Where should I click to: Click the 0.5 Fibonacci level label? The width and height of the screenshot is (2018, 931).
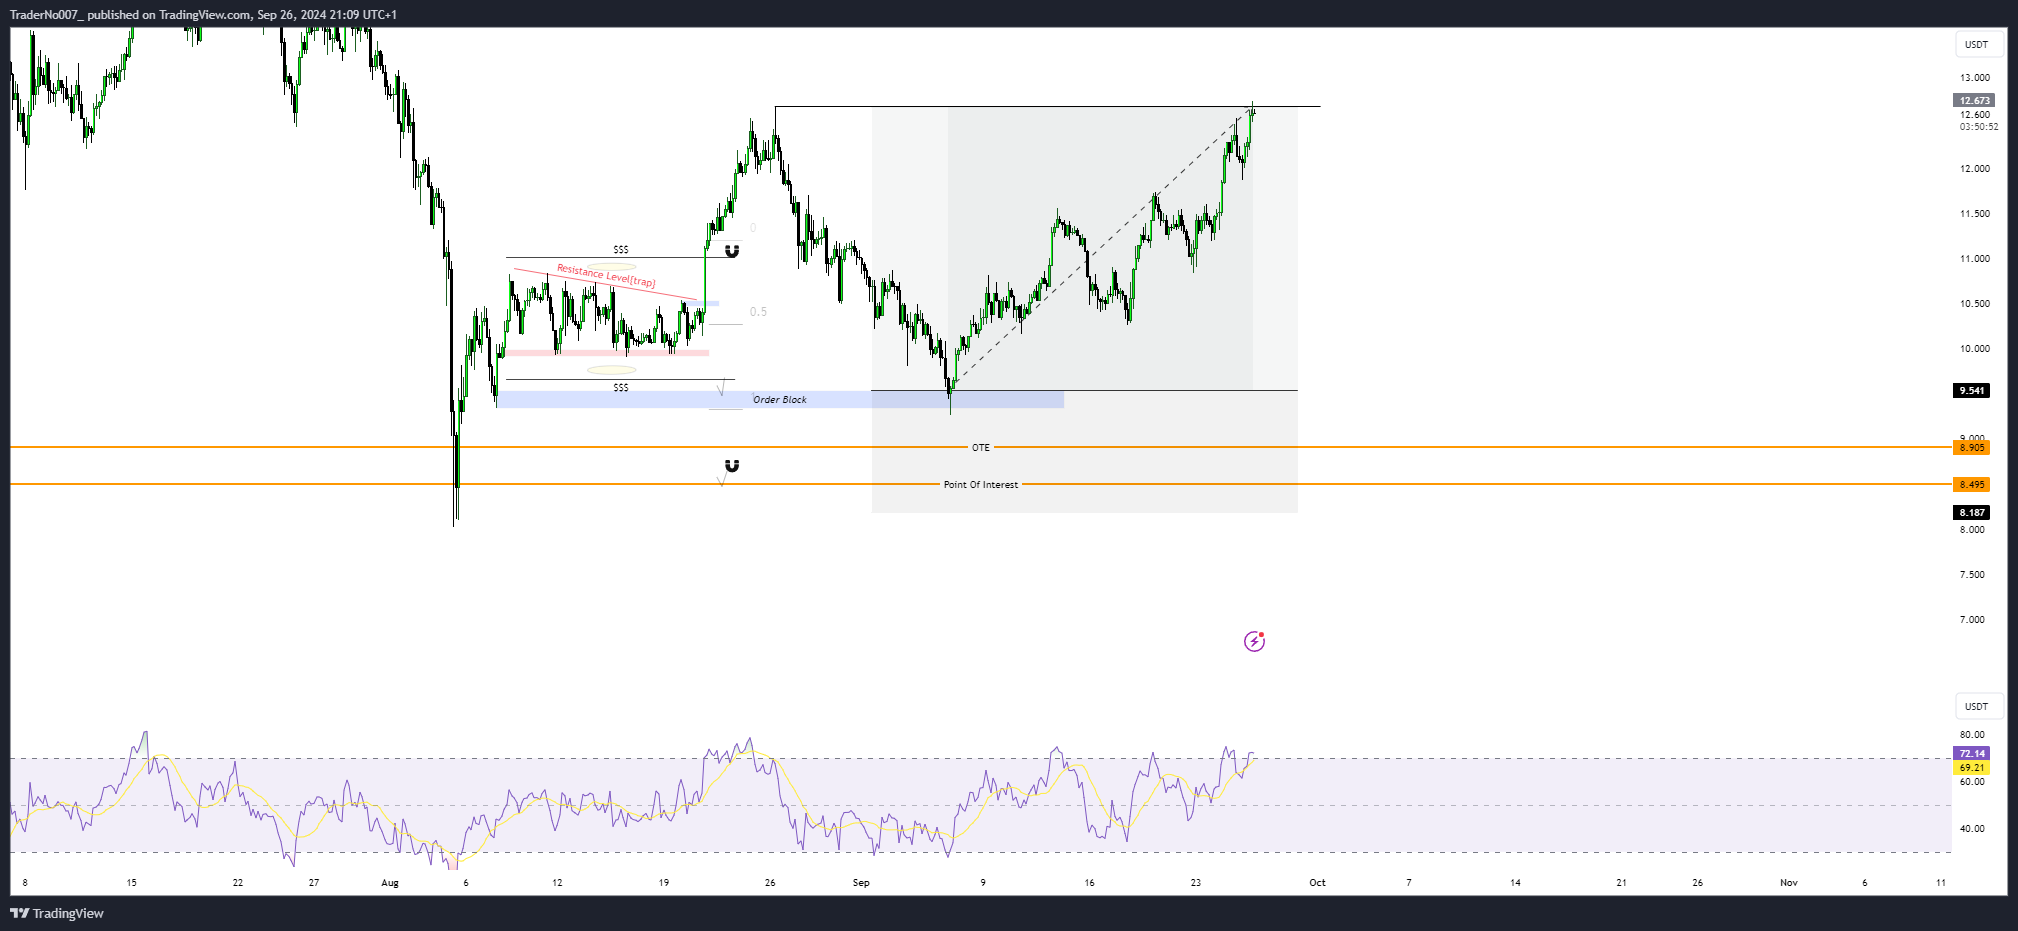[x=759, y=312]
